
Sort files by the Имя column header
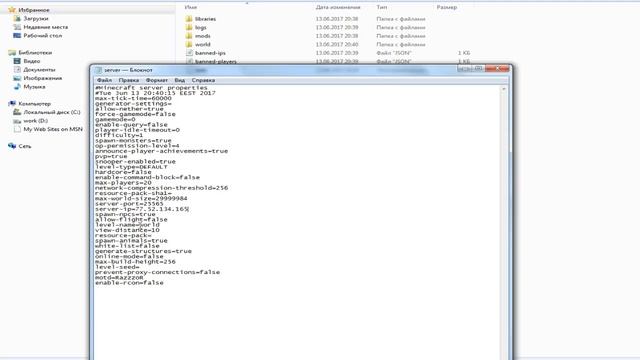pos(191,7)
